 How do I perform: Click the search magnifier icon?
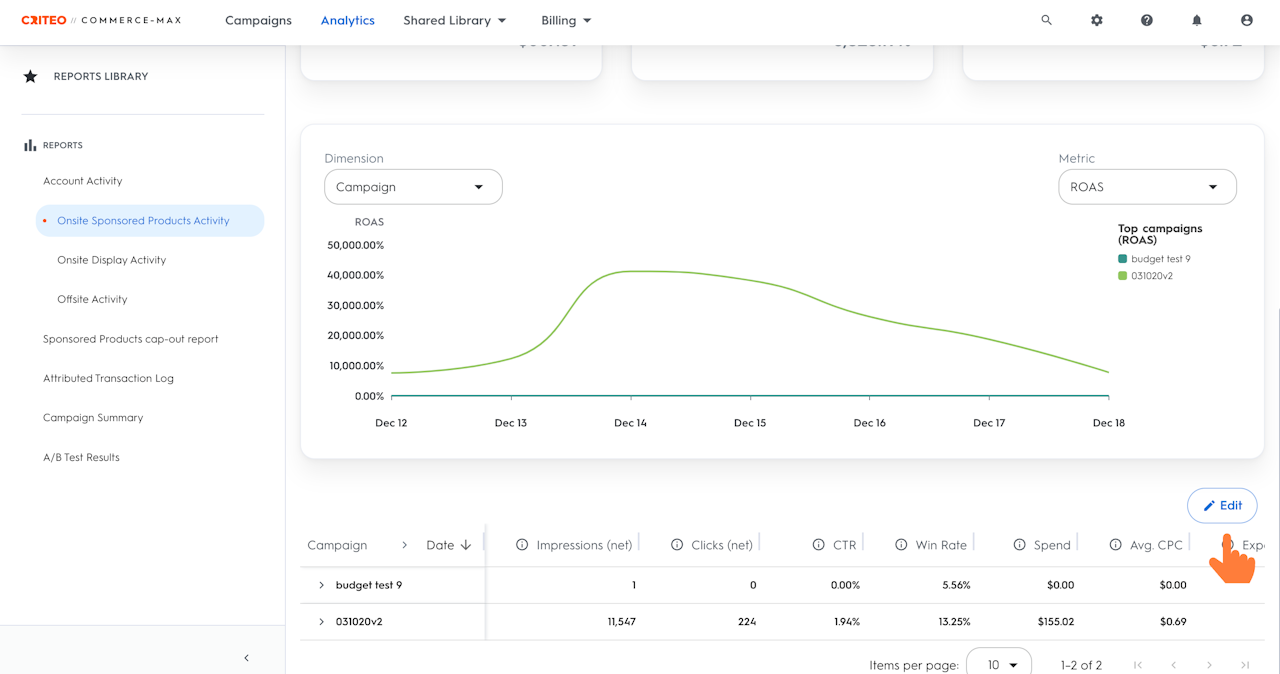(x=1046, y=20)
